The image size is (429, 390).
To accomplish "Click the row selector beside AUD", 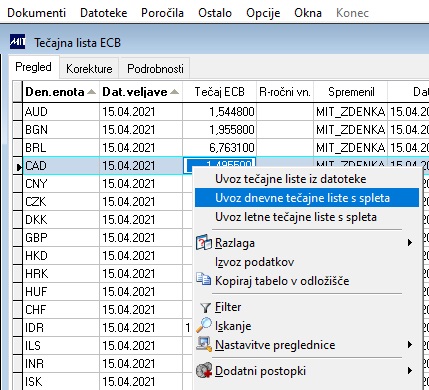I will coord(18,112).
